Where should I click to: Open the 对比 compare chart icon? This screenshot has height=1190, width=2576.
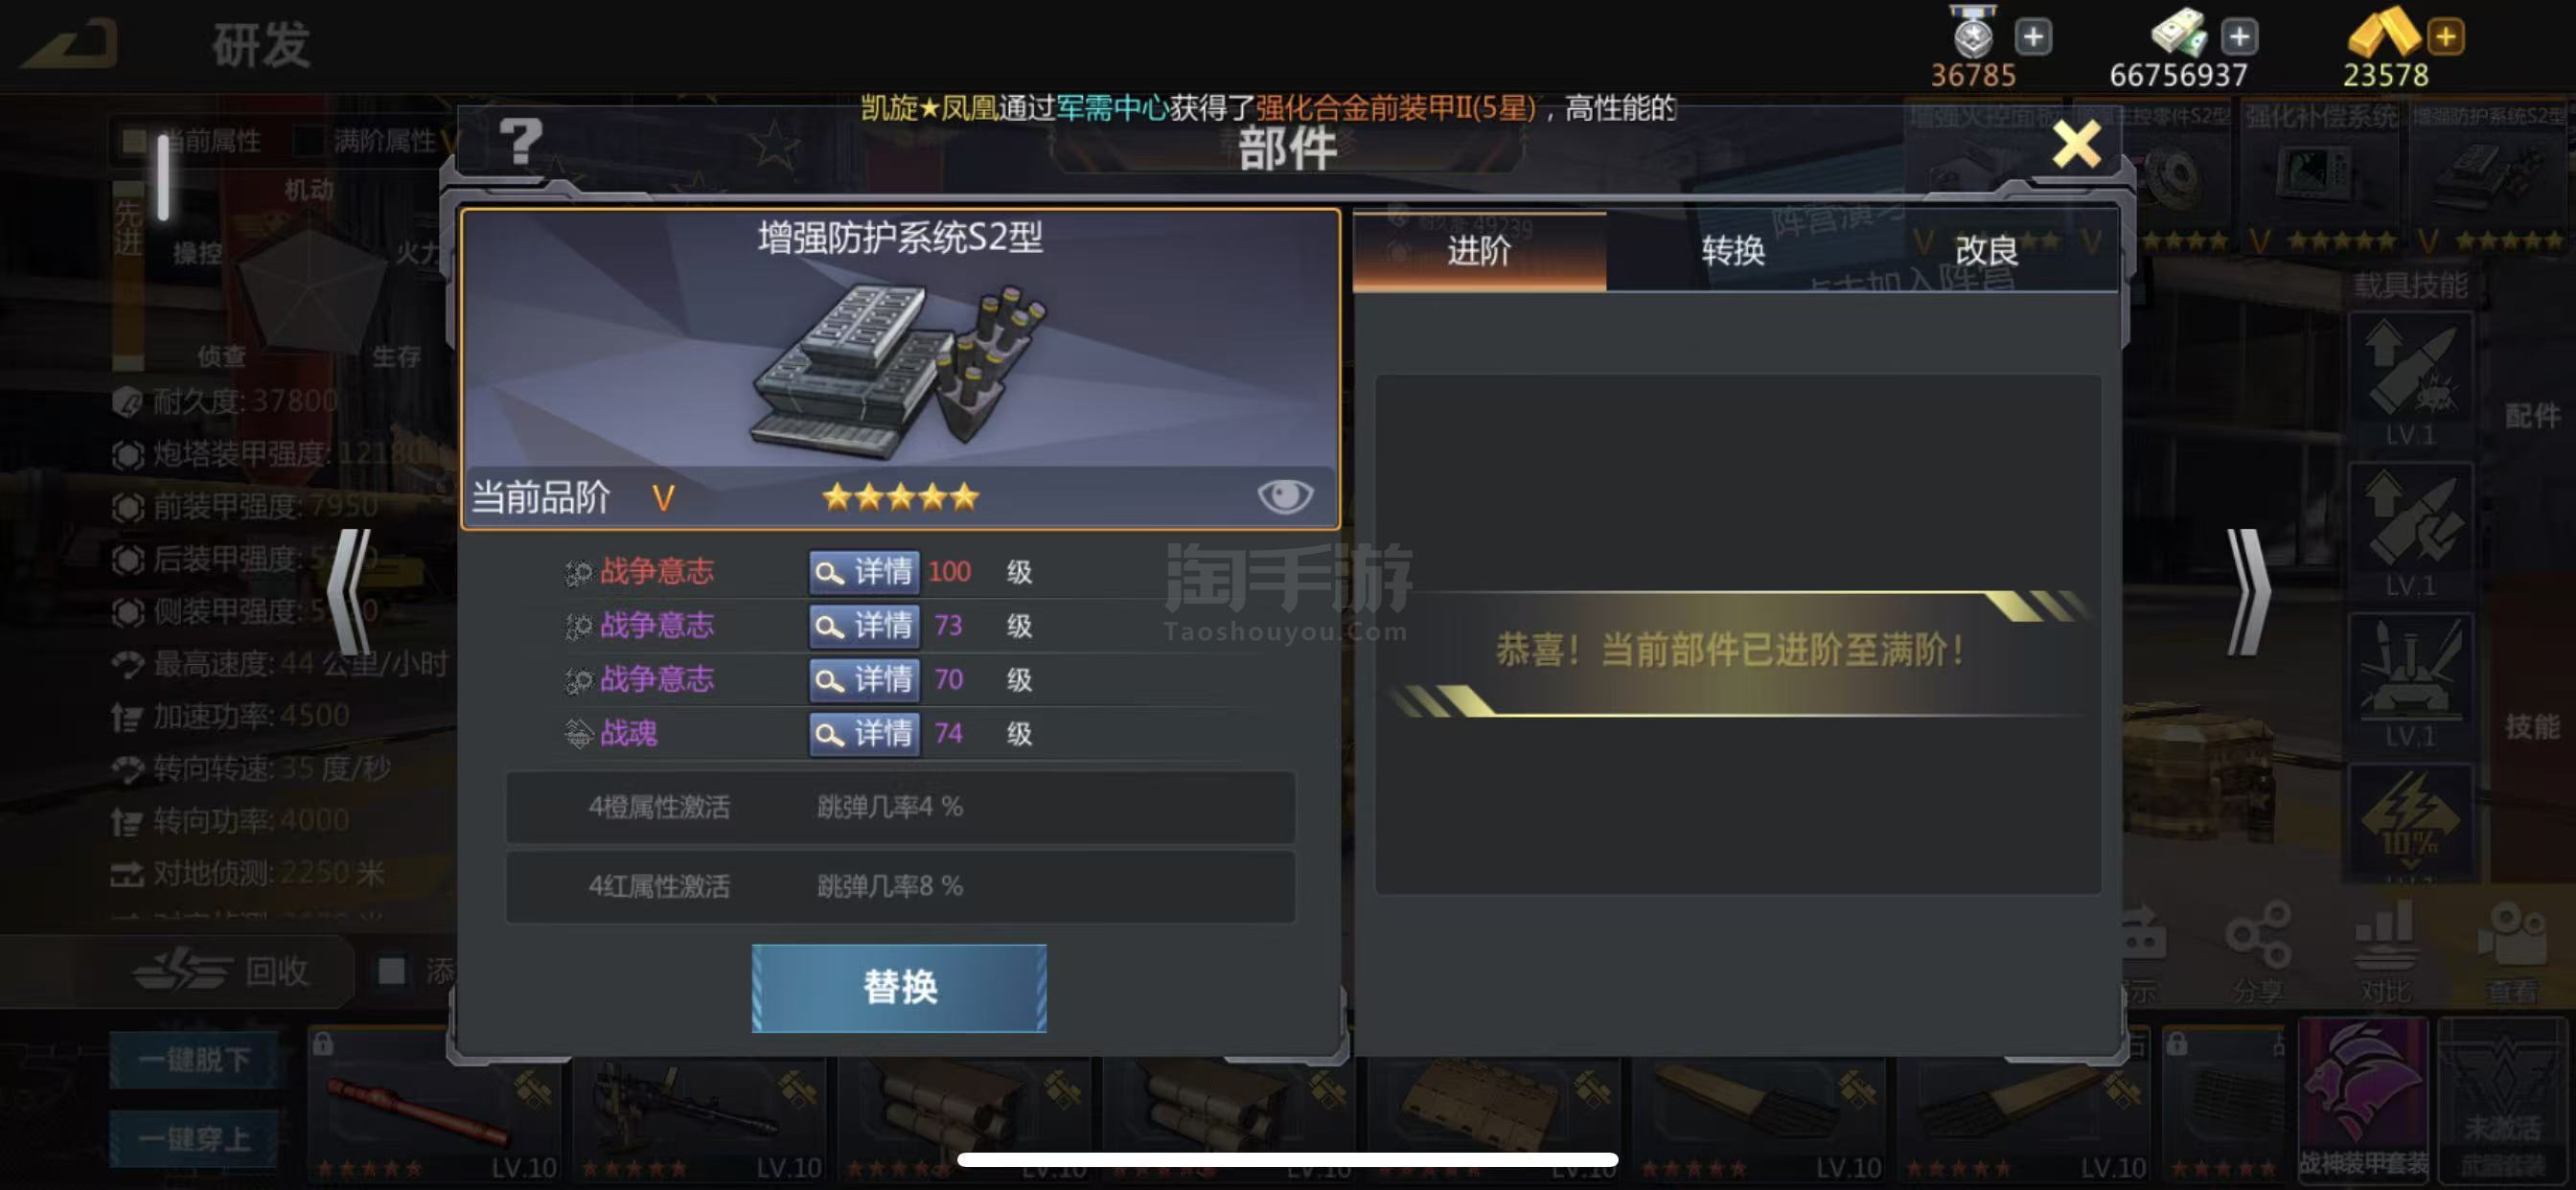(x=2385, y=951)
